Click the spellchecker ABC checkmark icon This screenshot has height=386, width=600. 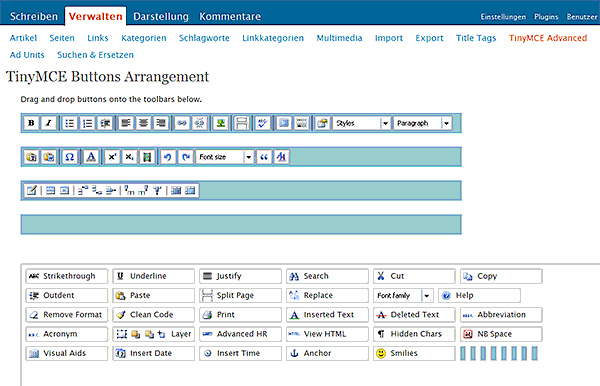click(262, 123)
